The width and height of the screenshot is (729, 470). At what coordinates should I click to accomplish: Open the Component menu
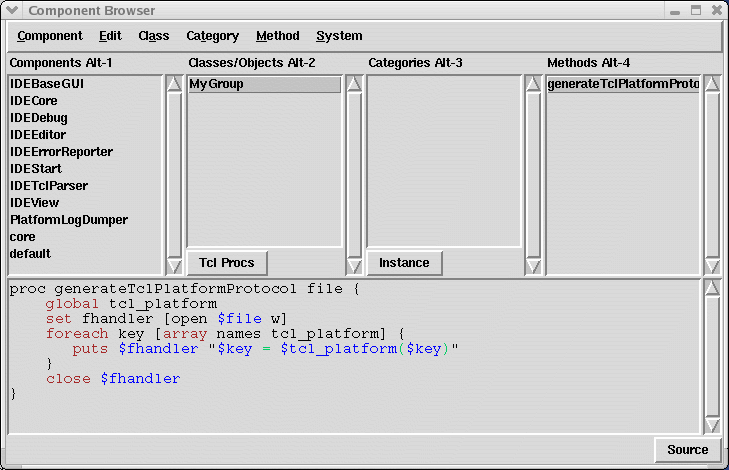pos(50,36)
